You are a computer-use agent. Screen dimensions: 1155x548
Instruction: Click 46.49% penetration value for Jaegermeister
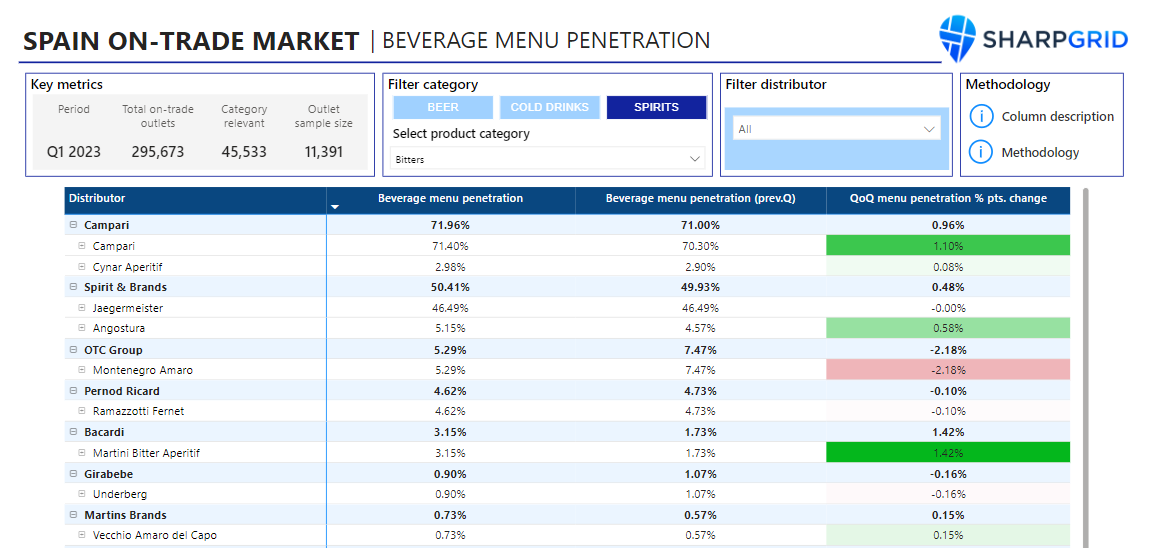pyautogui.click(x=451, y=308)
